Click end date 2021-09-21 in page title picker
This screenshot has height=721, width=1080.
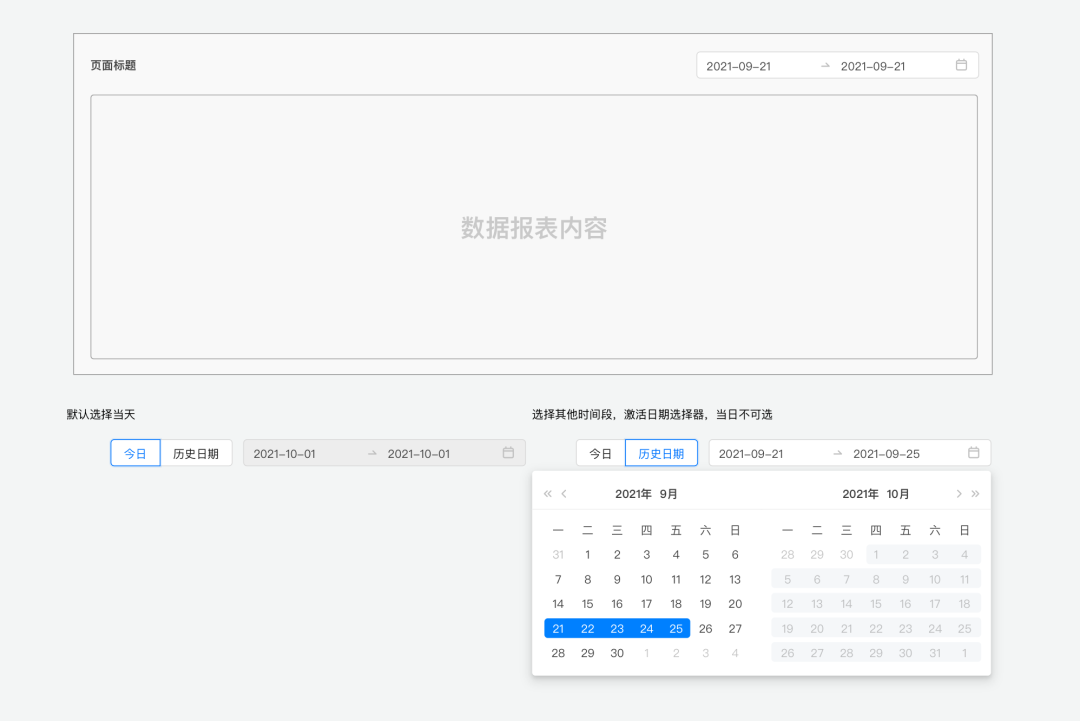[x=873, y=66]
